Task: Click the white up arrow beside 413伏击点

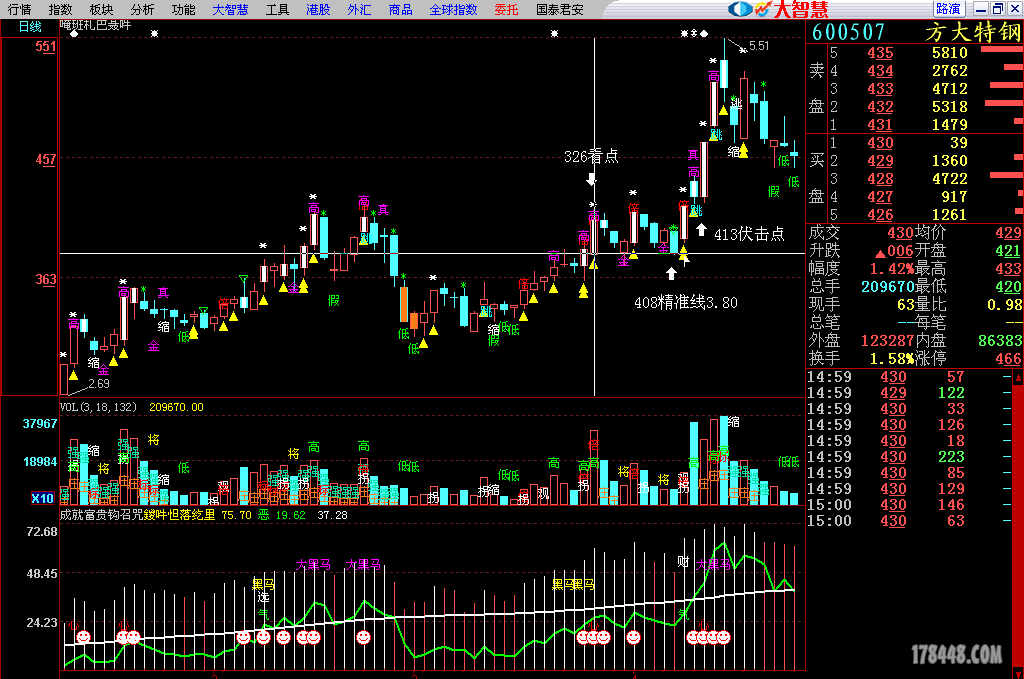Action: 701,229
